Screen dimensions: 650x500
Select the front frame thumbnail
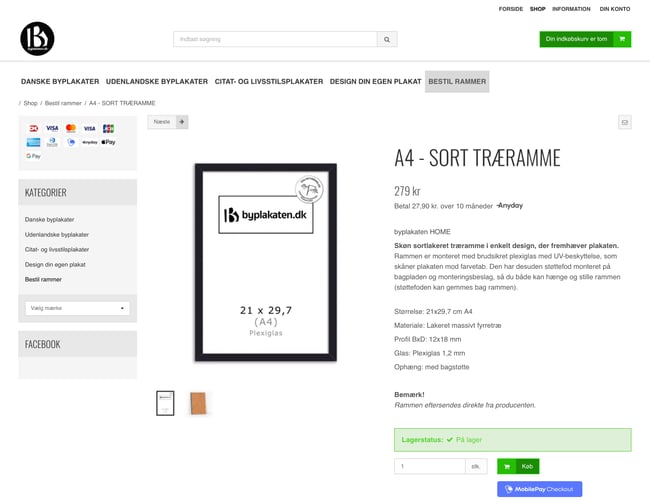pyautogui.click(x=165, y=403)
